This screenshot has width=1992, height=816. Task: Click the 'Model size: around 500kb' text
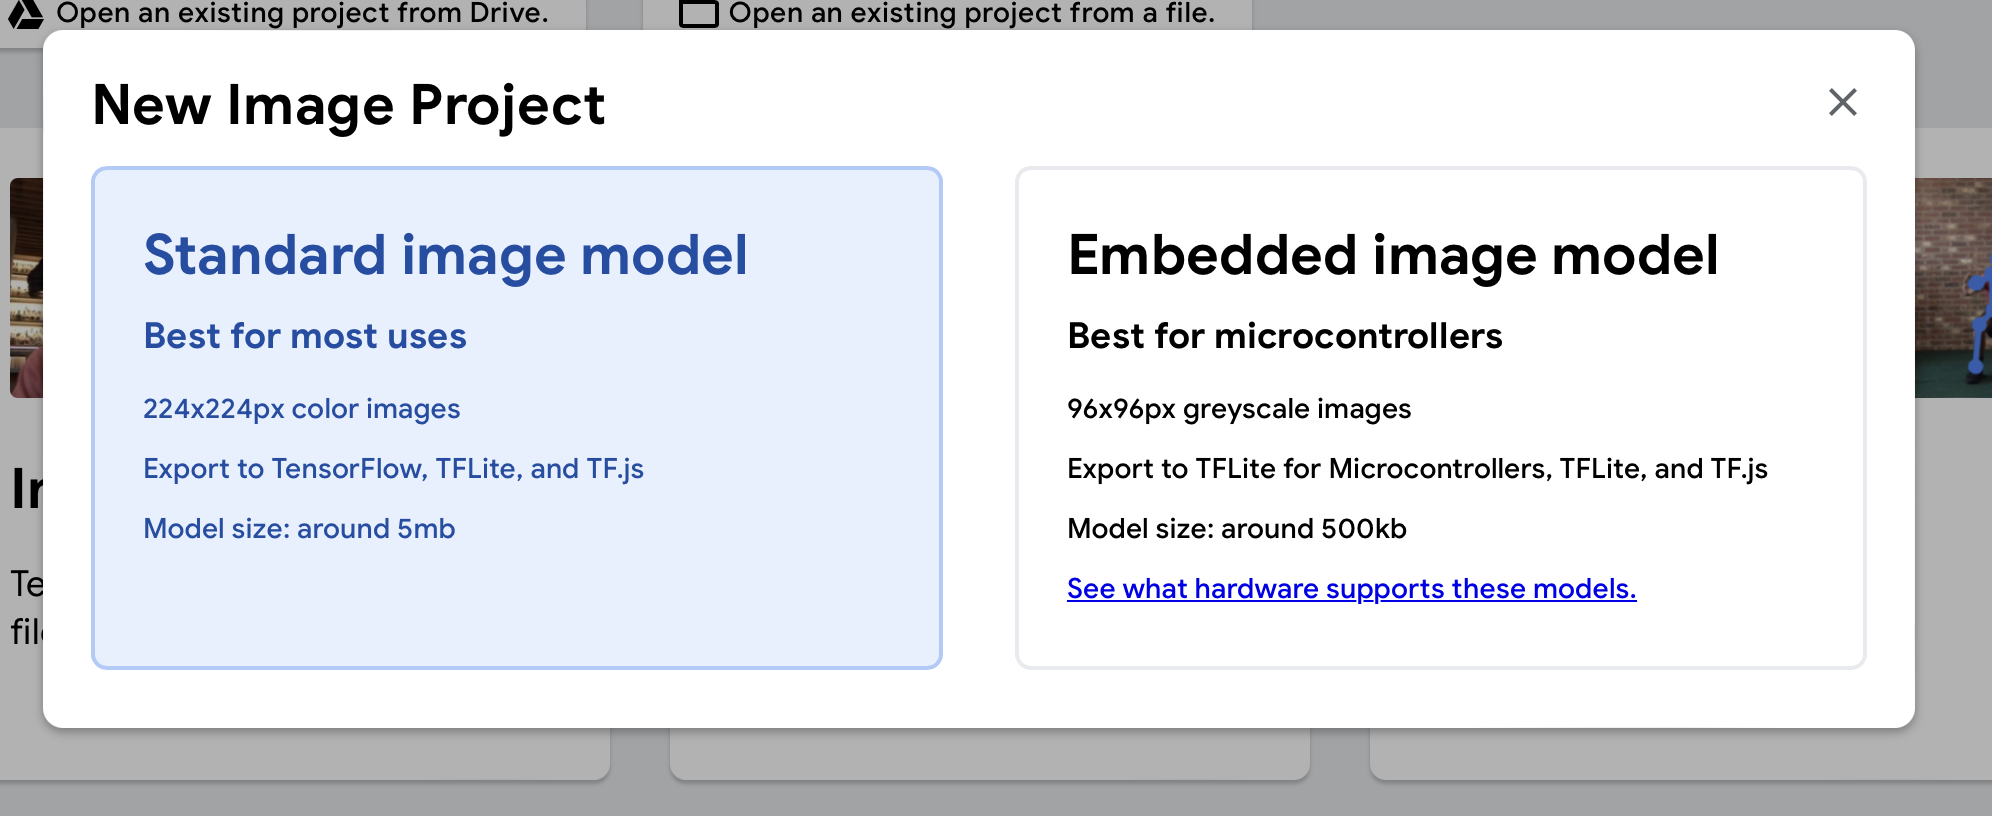coord(1236,529)
